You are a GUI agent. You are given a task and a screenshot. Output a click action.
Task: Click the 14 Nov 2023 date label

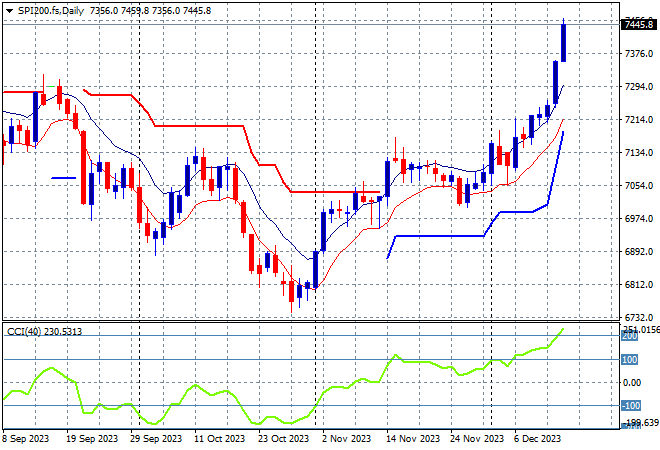413,438
